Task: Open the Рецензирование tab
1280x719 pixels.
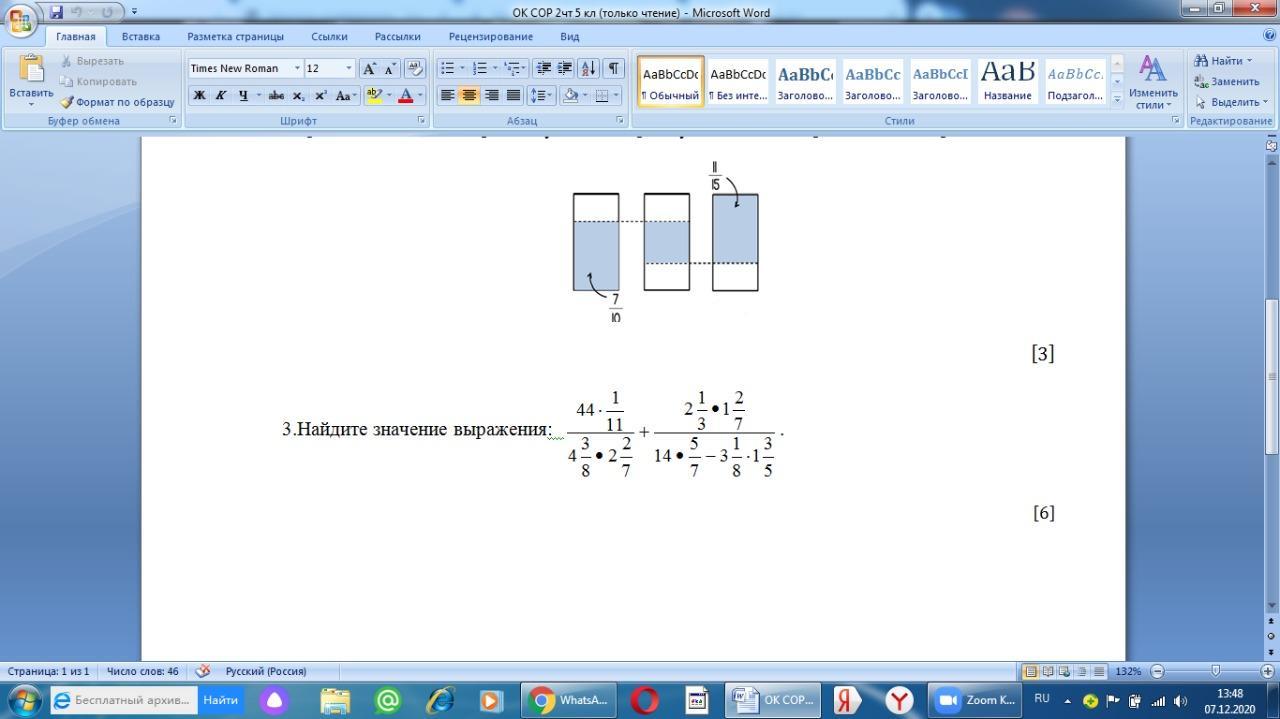Action: (x=490, y=36)
